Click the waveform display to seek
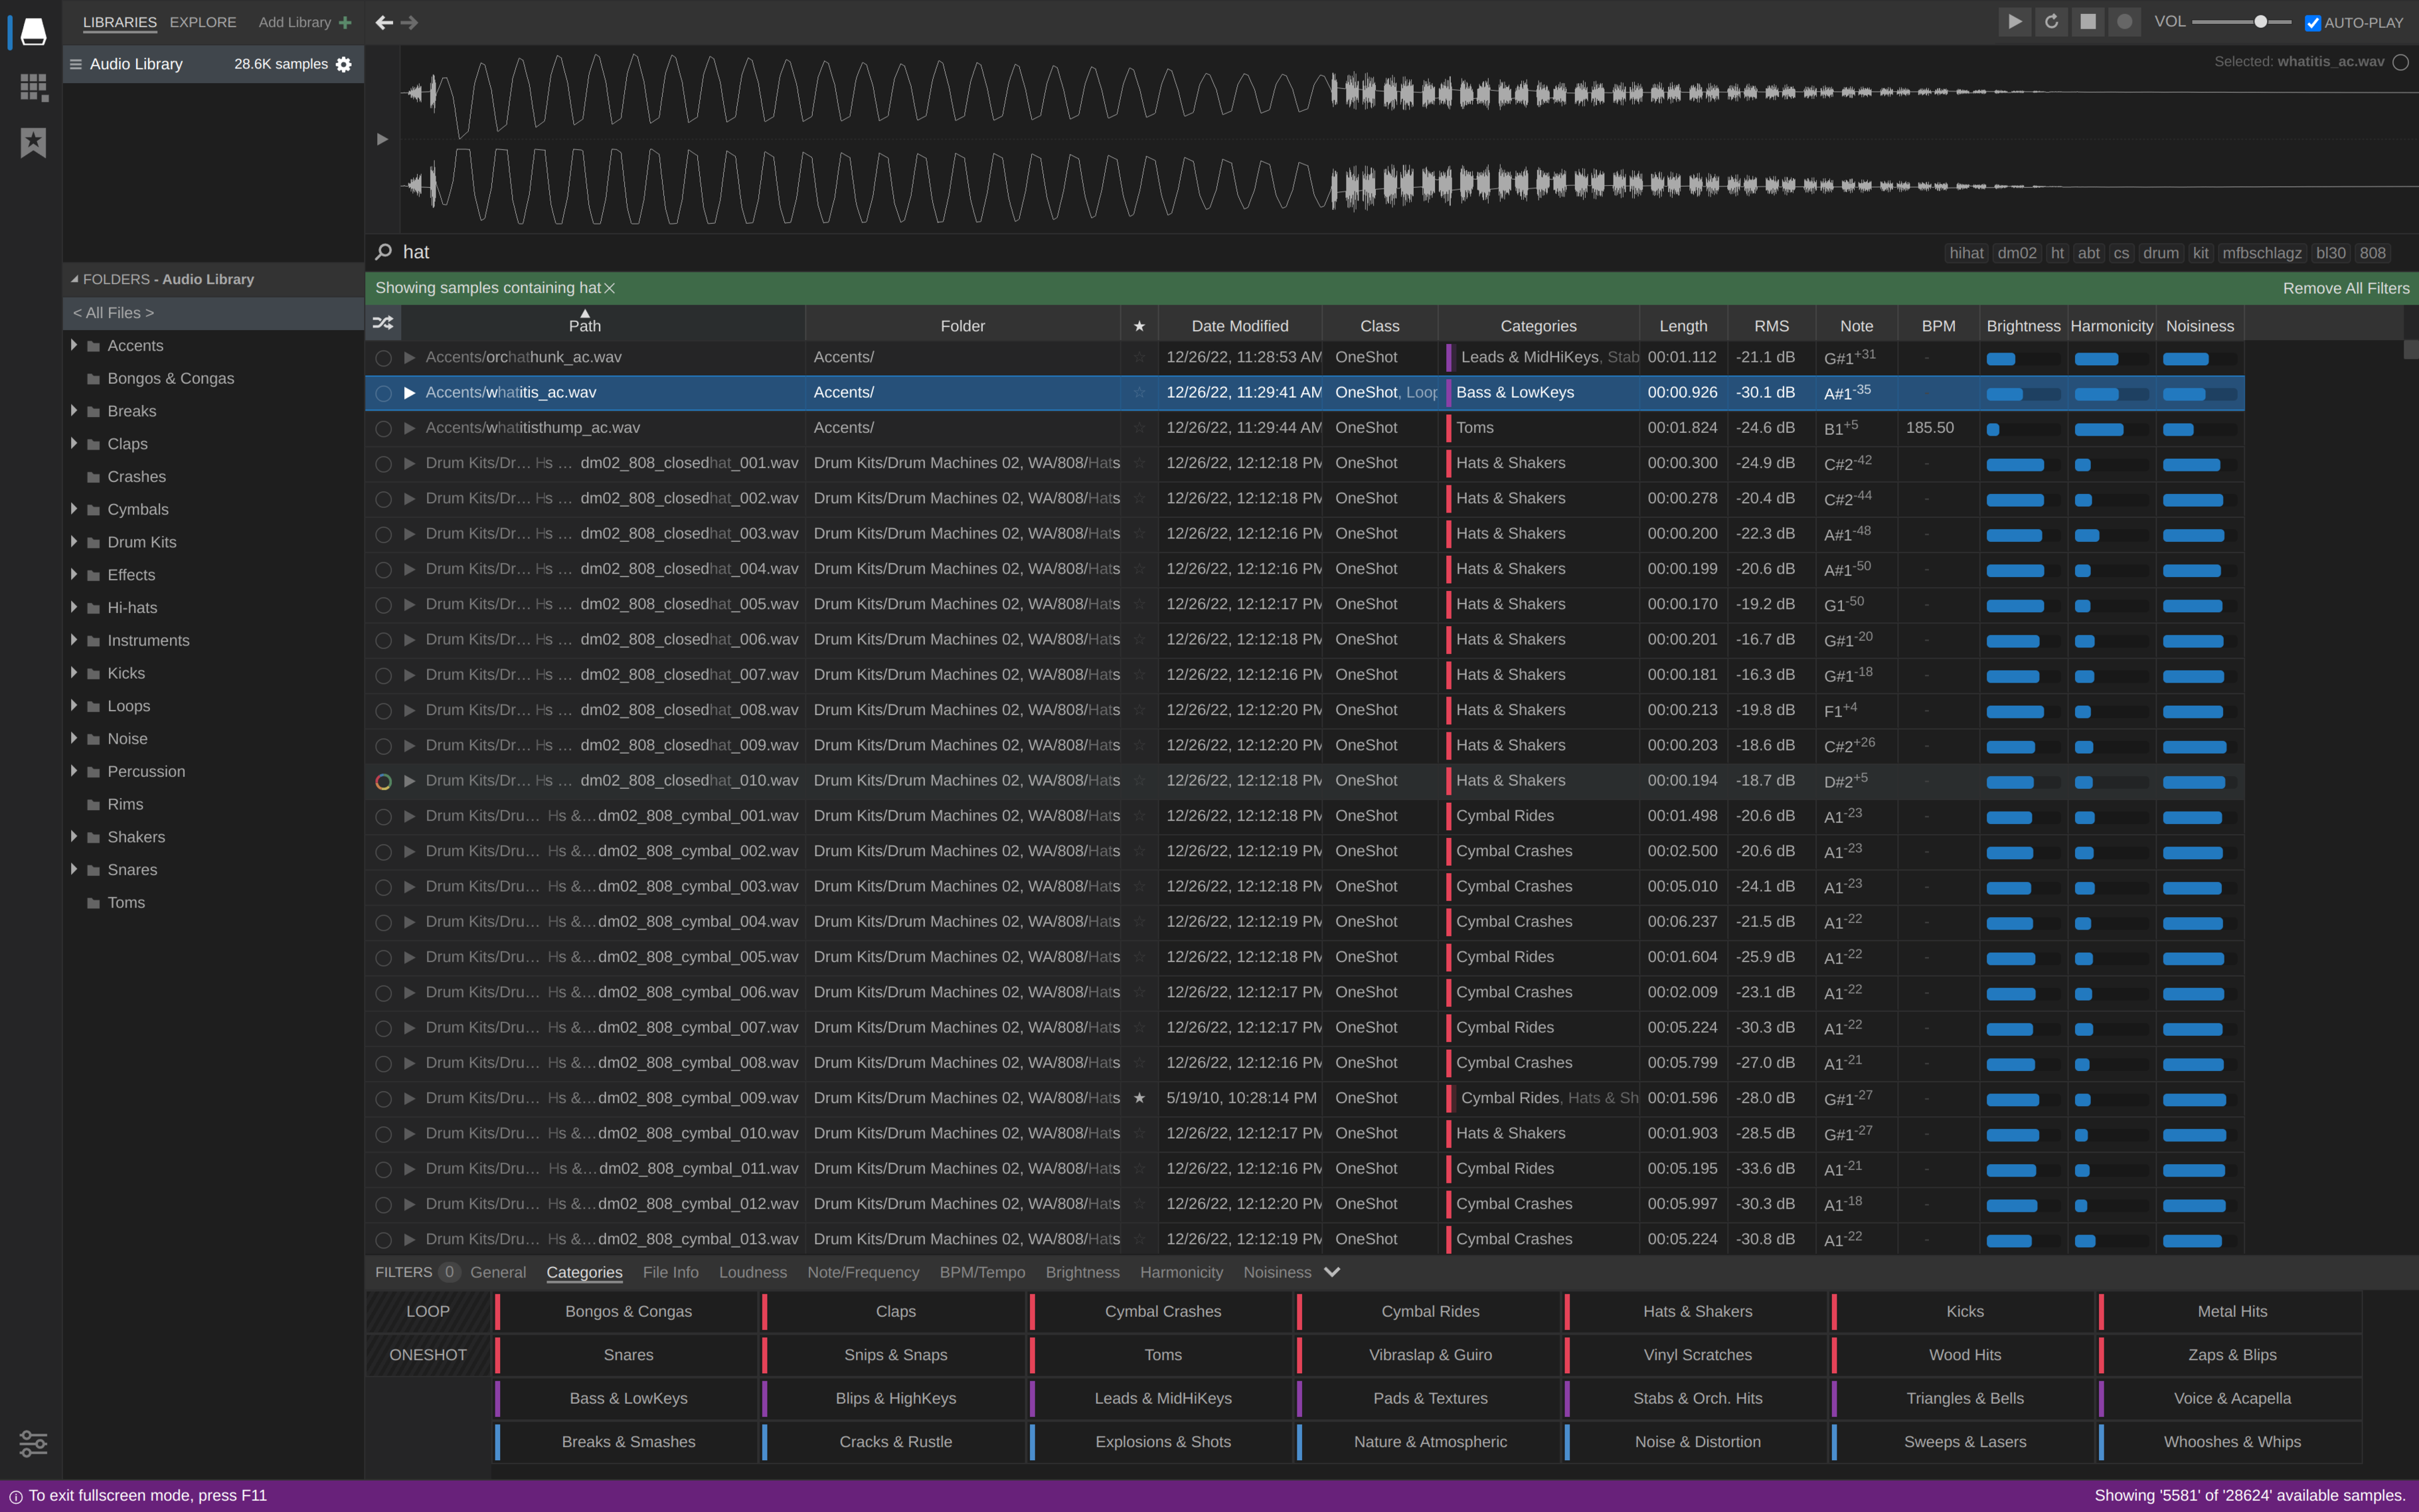This screenshot has width=2419, height=1512. pyautogui.click(x=1409, y=139)
